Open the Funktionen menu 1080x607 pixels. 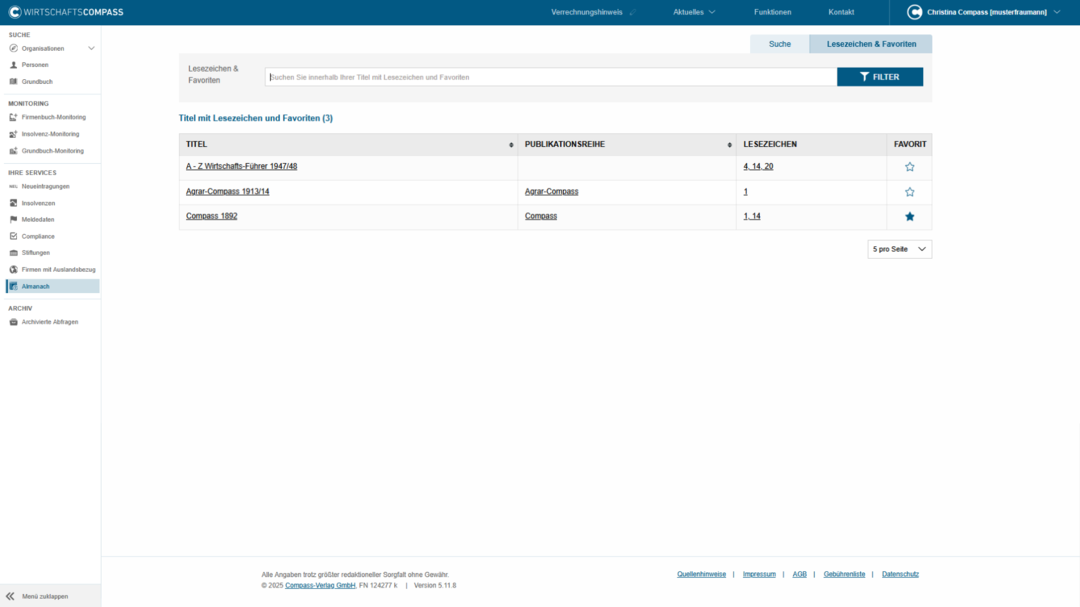pos(772,12)
